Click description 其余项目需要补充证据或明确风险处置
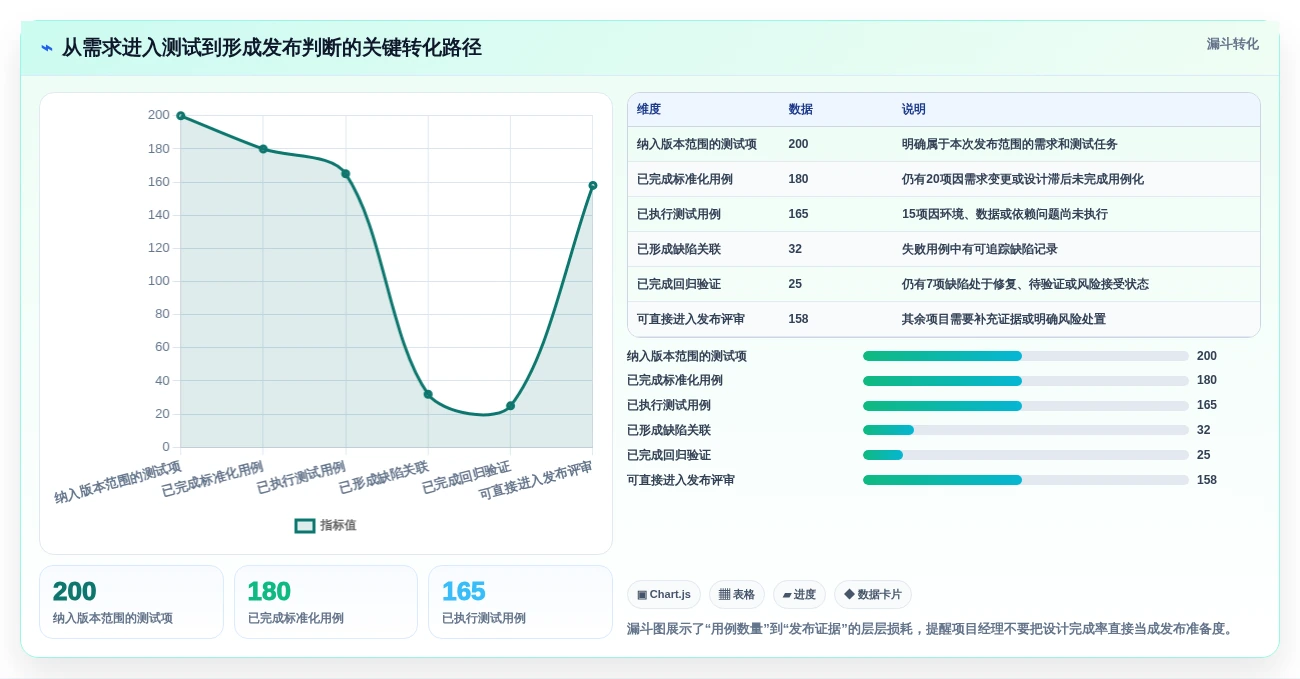Image resolution: width=1300 pixels, height=679 pixels. 1004,319
